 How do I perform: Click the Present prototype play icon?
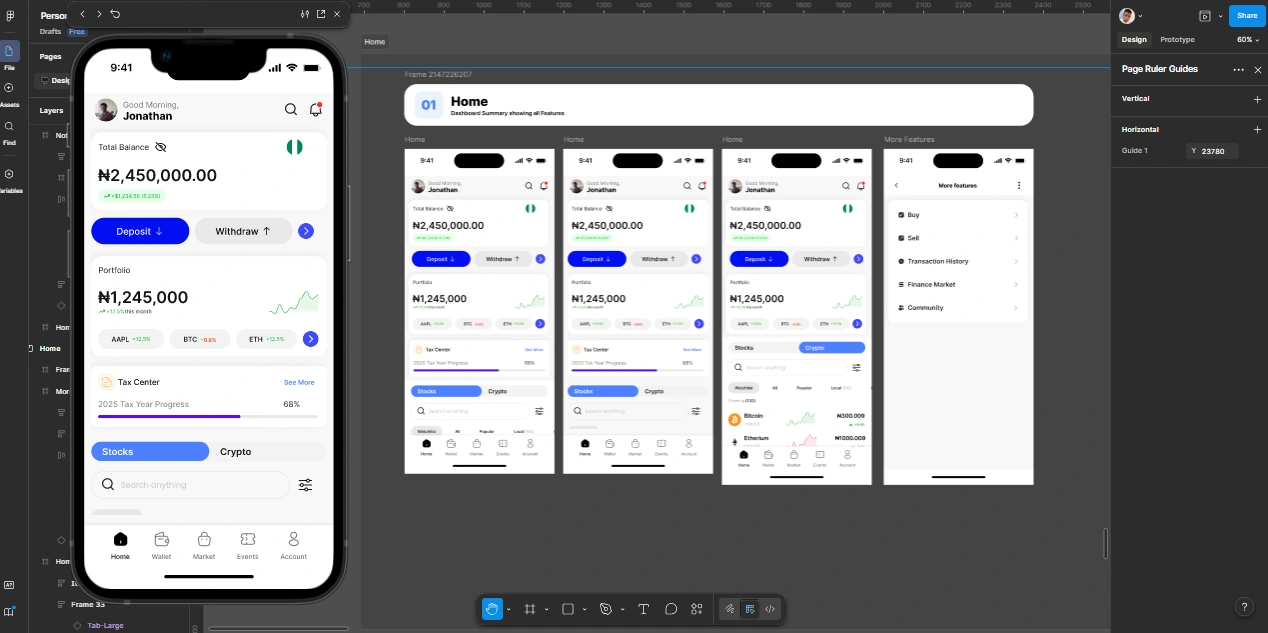click(1205, 16)
